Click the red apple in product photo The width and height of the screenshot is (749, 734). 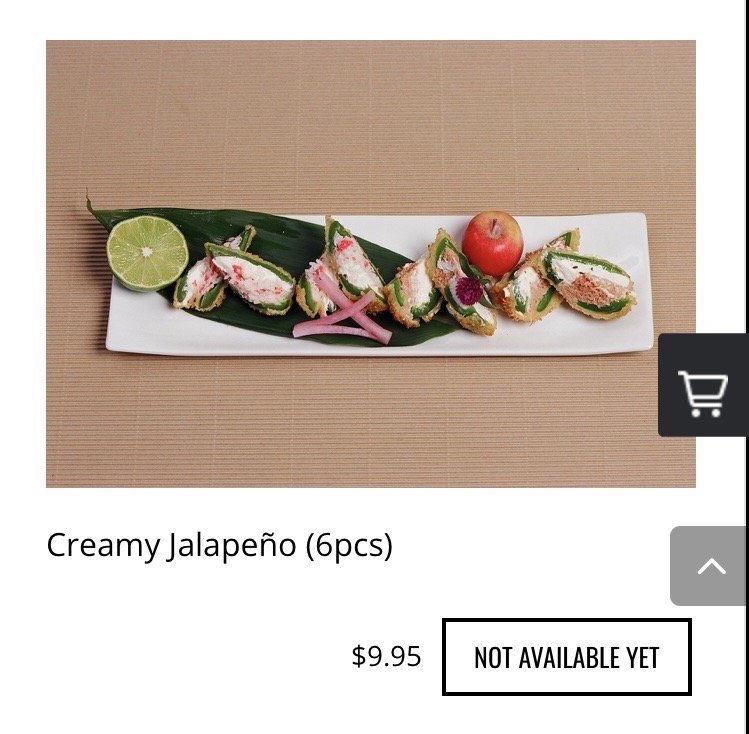pyautogui.click(x=492, y=244)
